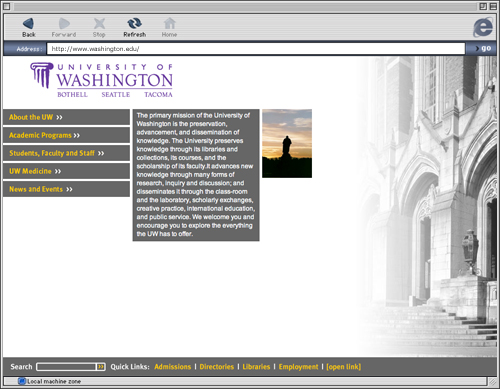Click inside the Search text field
Image resolution: width=500 pixels, height=389 pixels.
pyautogui.click(x=66, y=367)
